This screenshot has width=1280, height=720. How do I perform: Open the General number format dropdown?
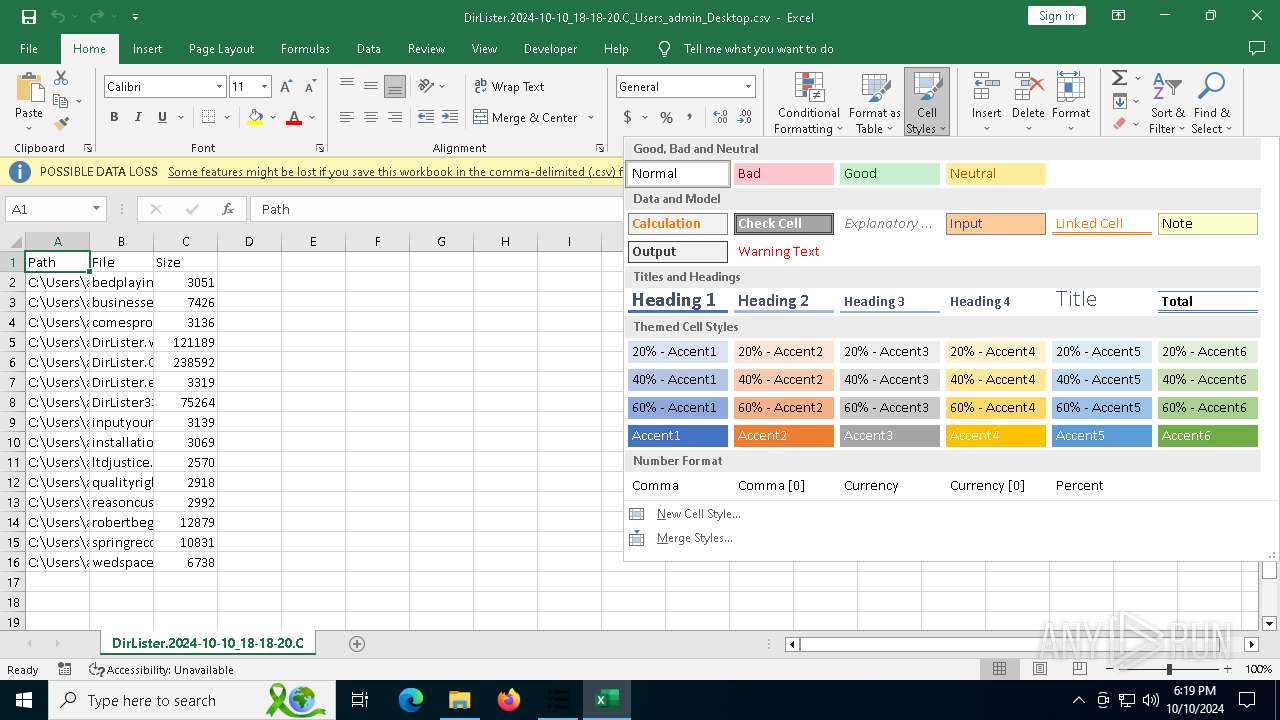[x=747, y=87]
